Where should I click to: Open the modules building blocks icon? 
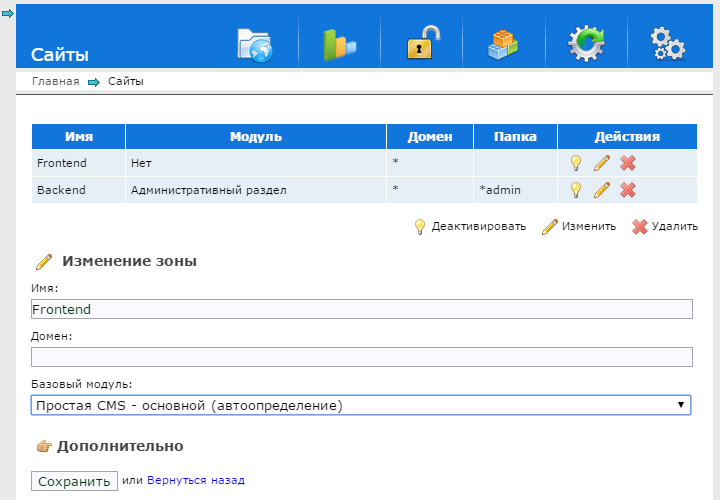pyautogui.click(x=503, y=45)
